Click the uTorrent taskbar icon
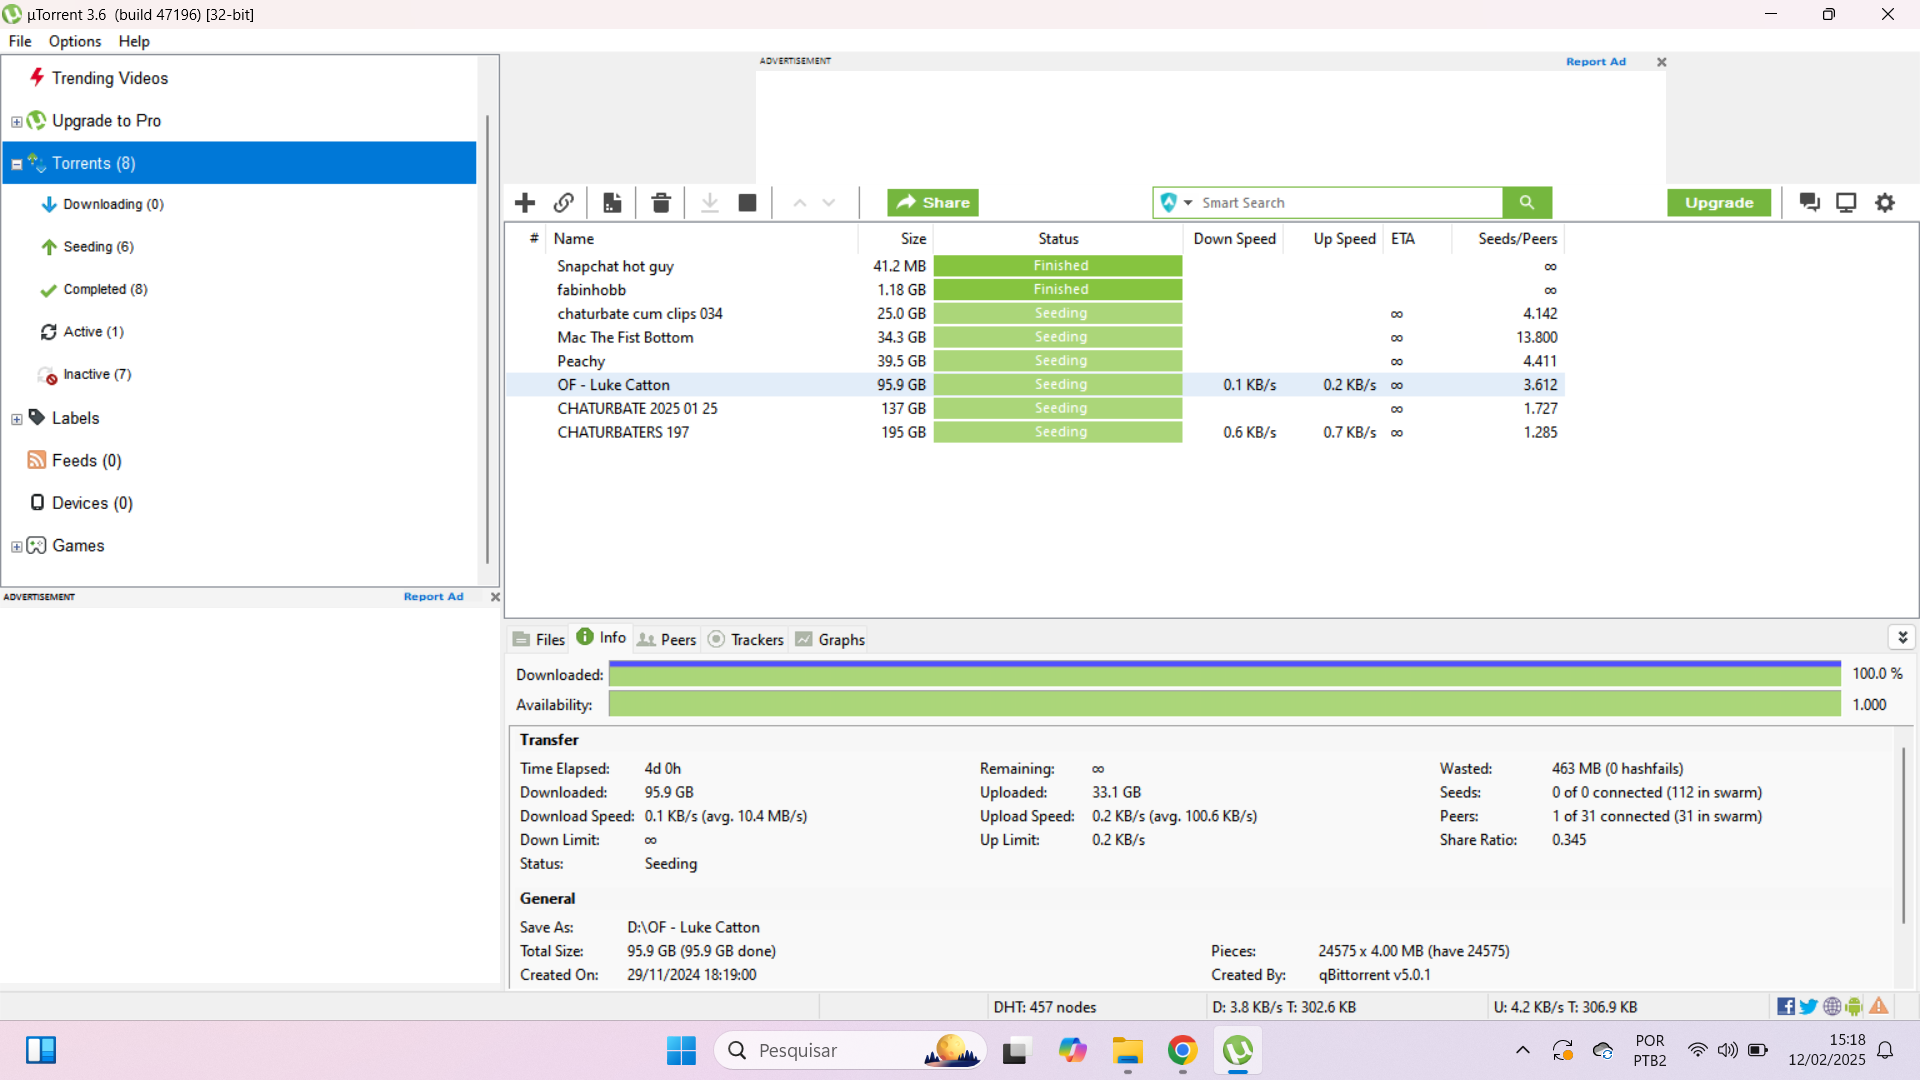Screen dimensions: 1920x1080 1238,1050
